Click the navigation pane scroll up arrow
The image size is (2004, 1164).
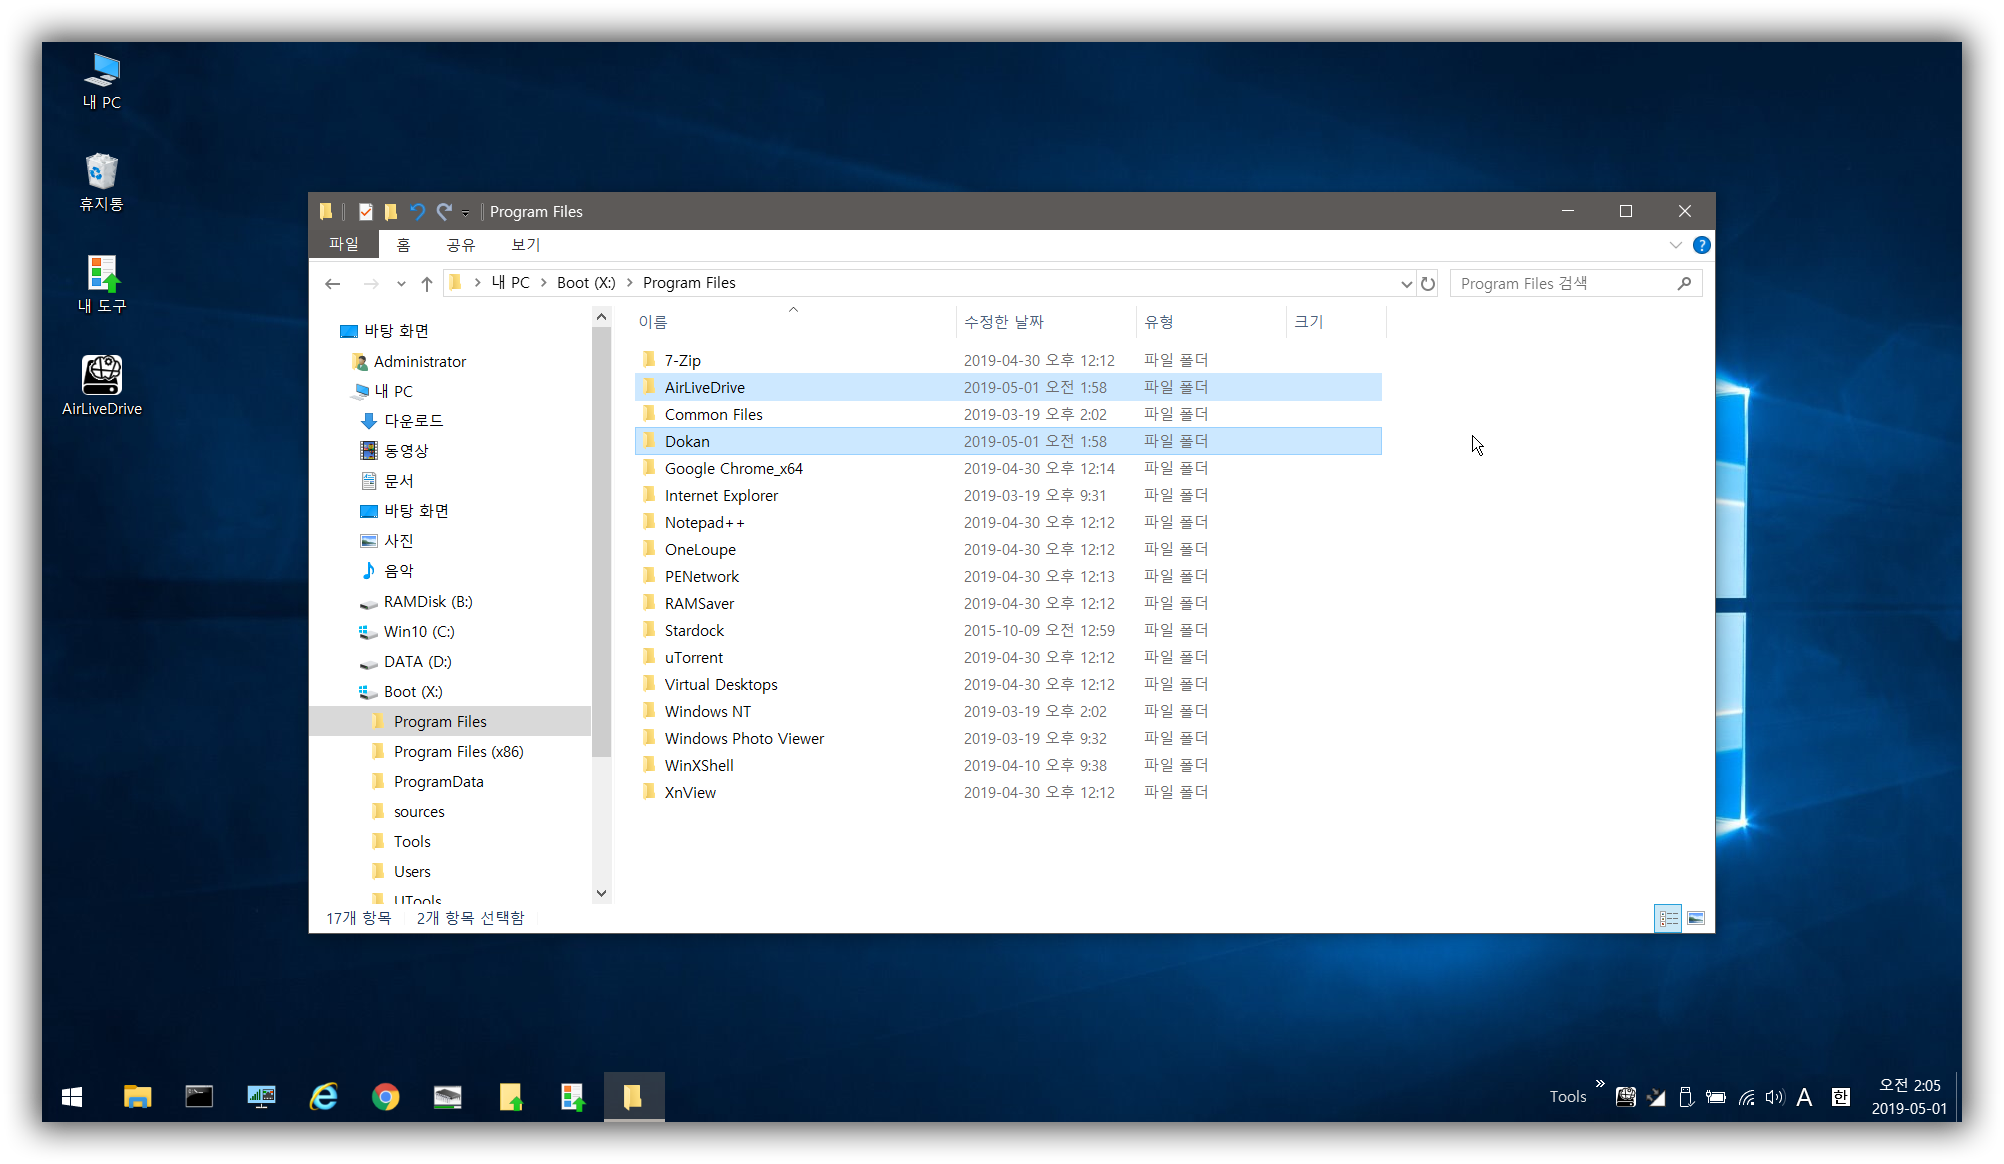point(601,317)
